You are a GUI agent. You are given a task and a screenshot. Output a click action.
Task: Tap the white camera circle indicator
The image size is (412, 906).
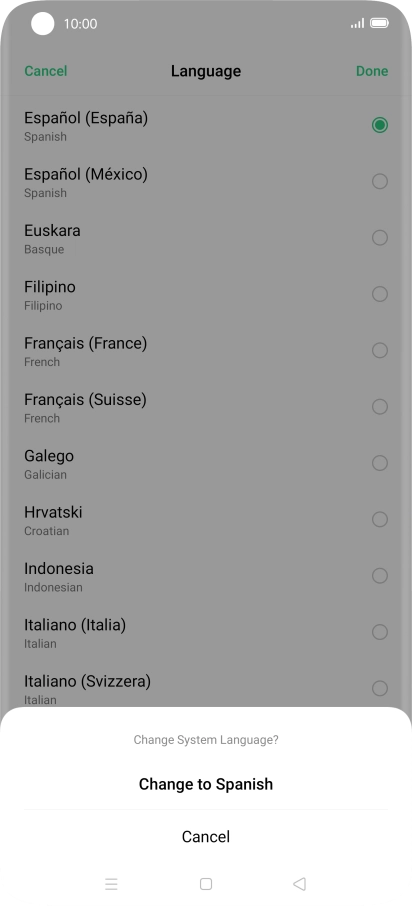(42, 24)
